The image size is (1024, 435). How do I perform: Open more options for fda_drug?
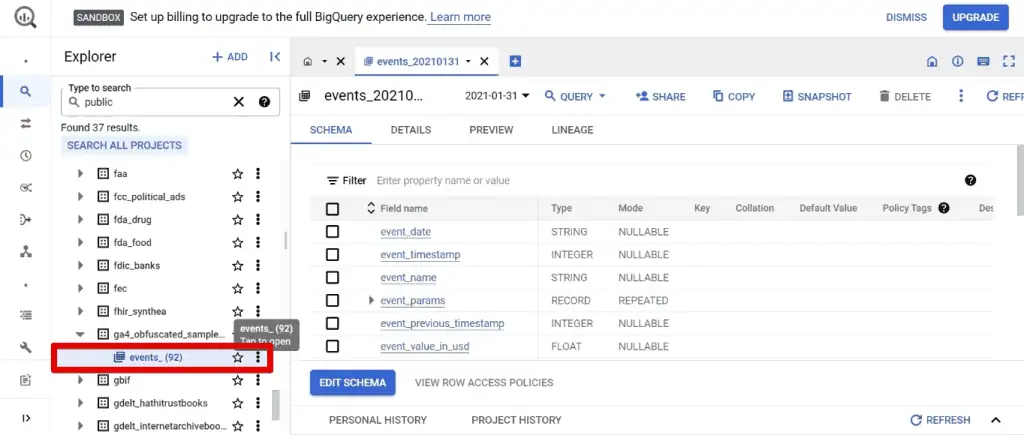click(258, 219)
